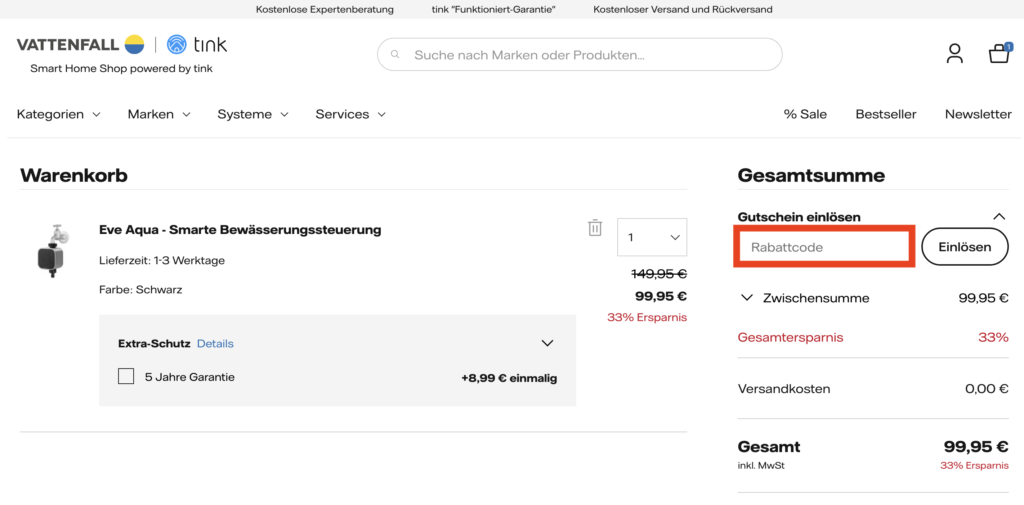Open the Services menu
This screenshot has height=505, width=1024.
point(351,114)
